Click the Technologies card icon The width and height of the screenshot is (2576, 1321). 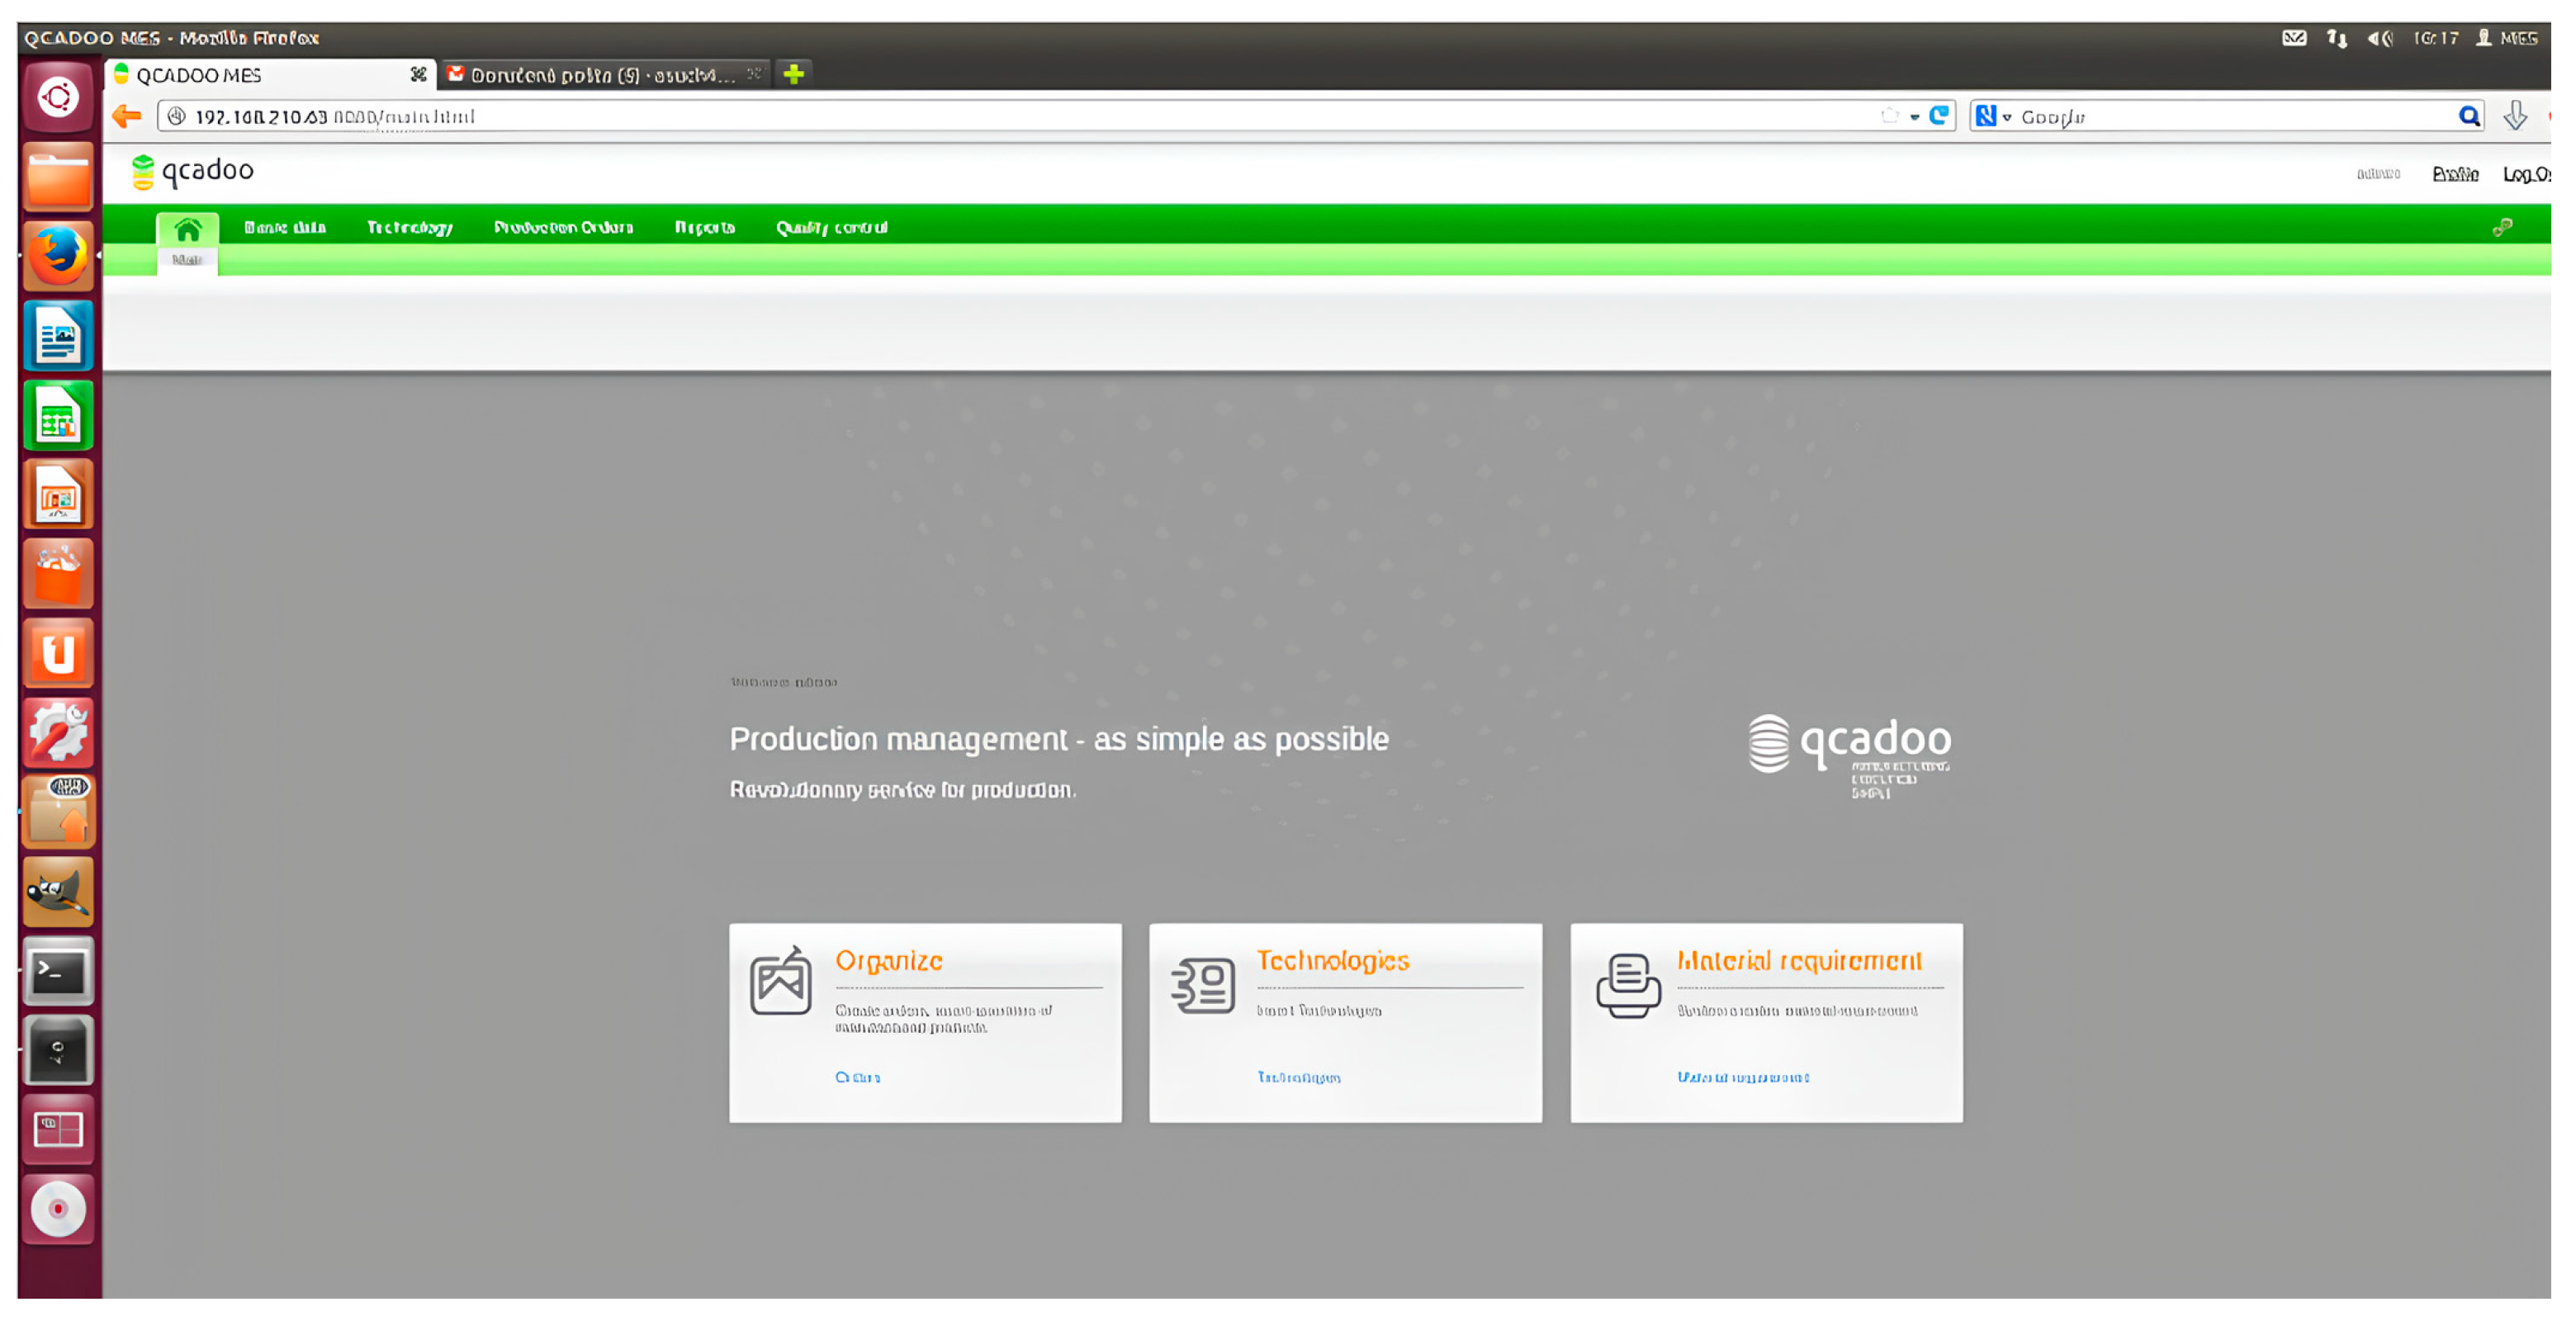(x=1203, y=985)
